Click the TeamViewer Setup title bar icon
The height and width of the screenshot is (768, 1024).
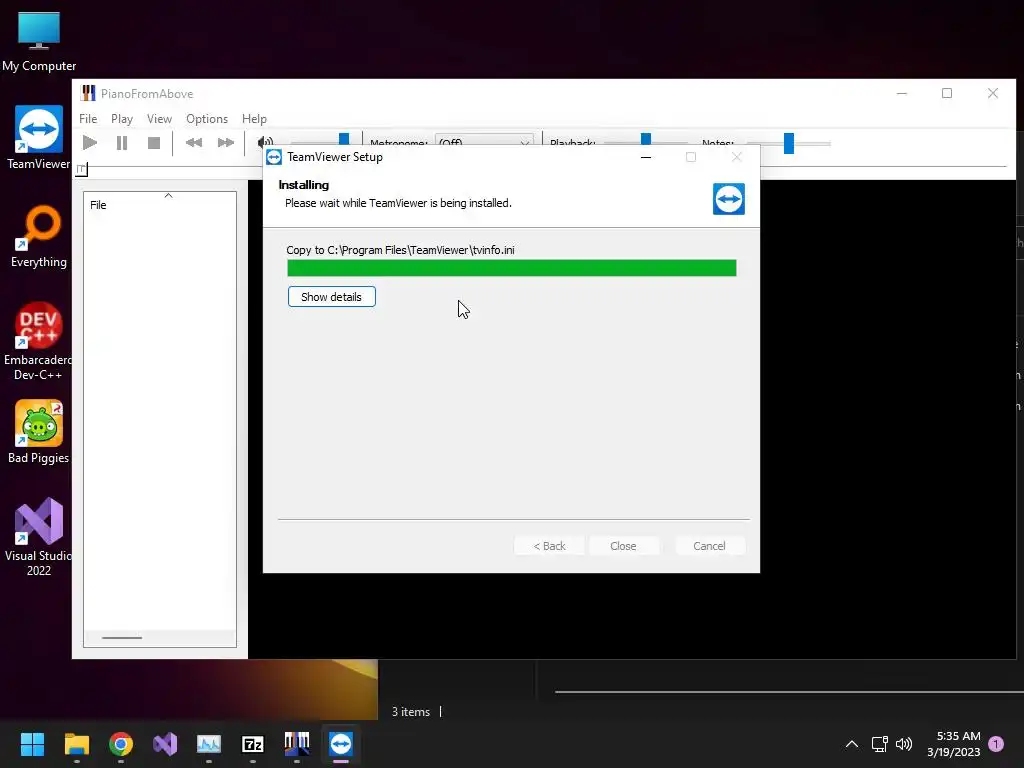[274, 157]
